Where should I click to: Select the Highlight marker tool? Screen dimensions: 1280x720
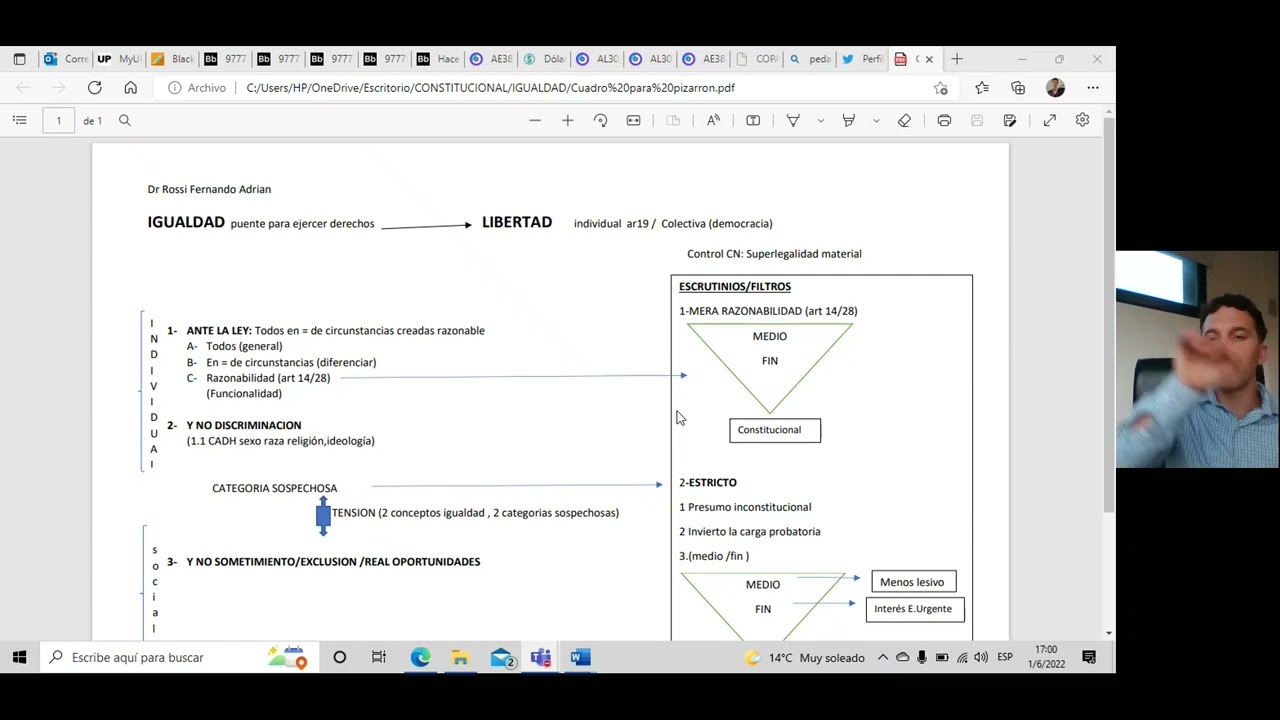click(849, 120)
